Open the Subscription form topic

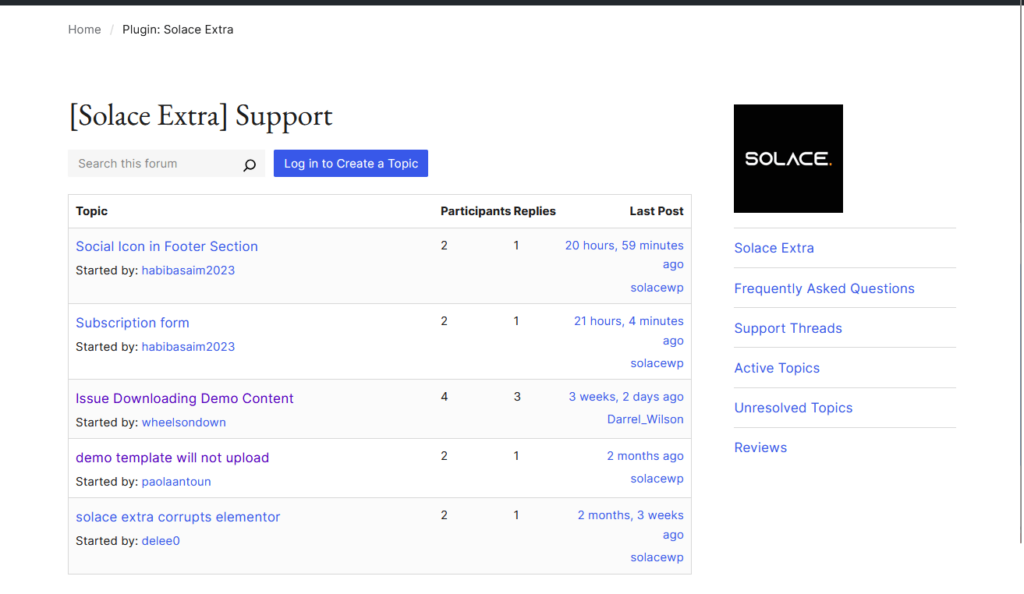pyautogui.click(x=133, y=322)
